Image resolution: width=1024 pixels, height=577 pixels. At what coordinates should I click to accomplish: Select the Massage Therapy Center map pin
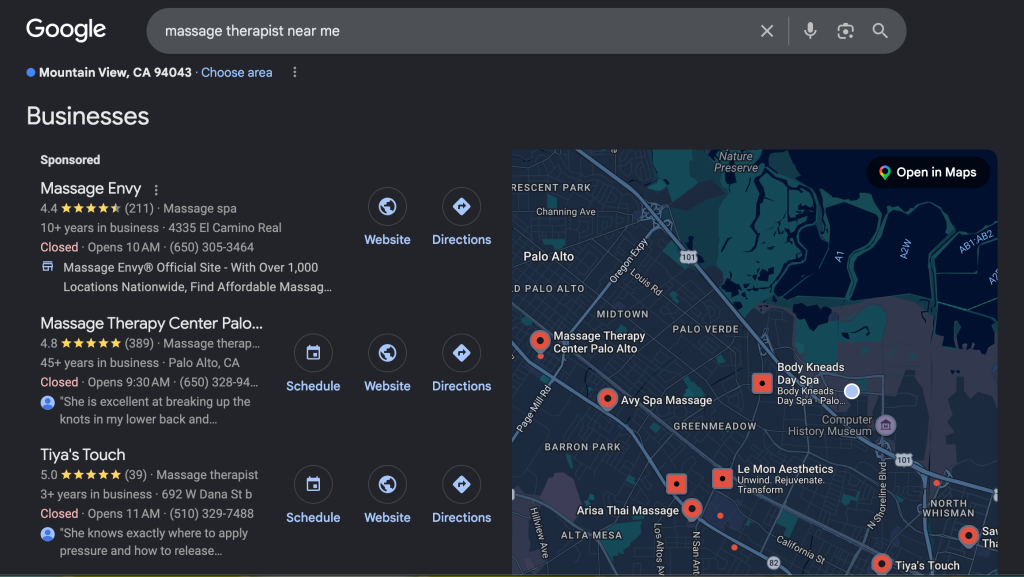tap(540, 340)
